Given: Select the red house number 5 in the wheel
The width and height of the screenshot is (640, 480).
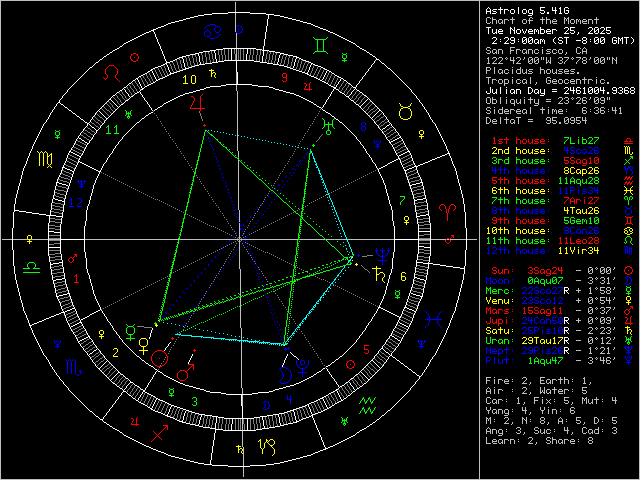Looking at the screenshot, I should [366, 350].
